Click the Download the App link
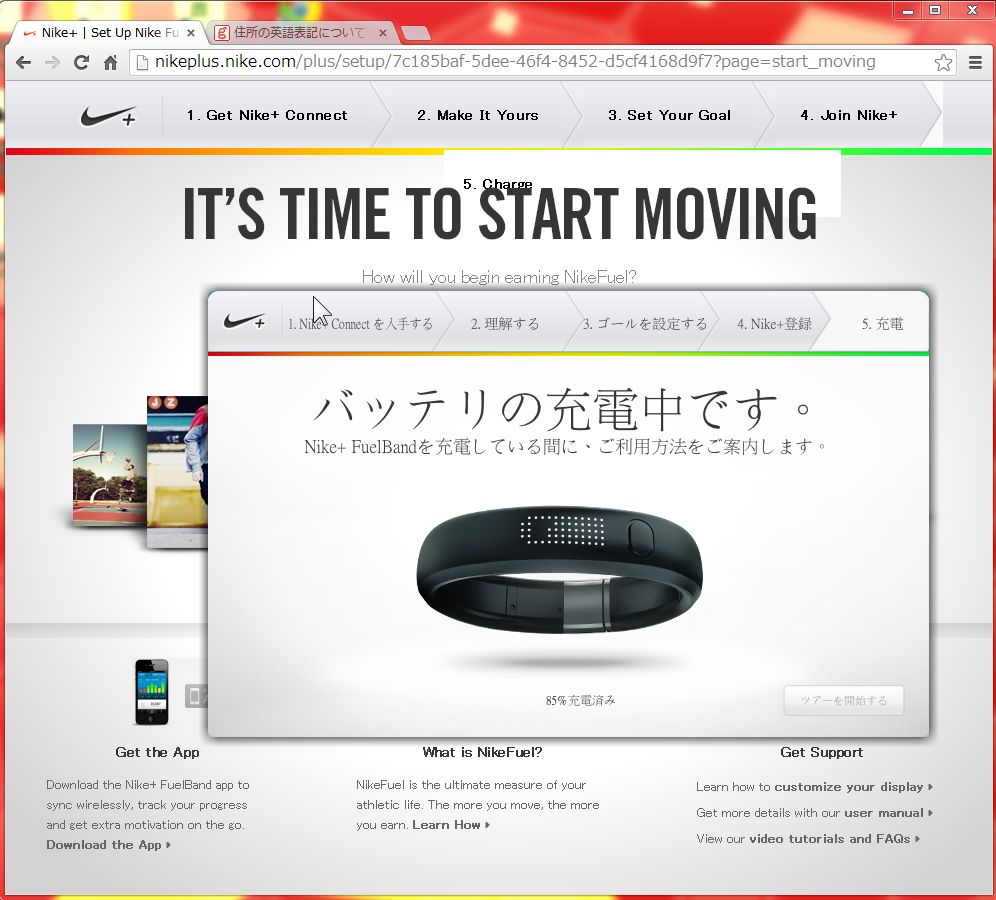The image size is (996, 900). pyautogui.click(x=108, y=845)
